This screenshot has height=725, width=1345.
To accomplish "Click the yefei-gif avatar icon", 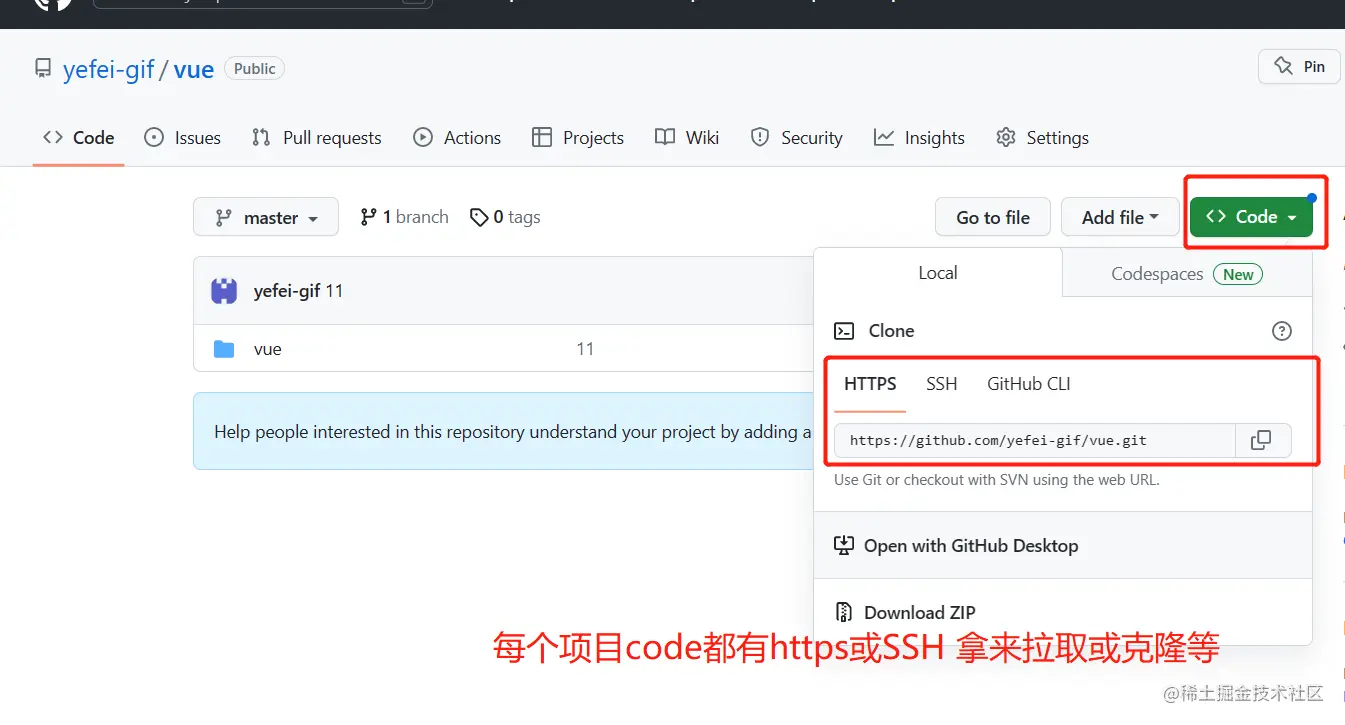I will pyautogui.click(x=224, y=291).
